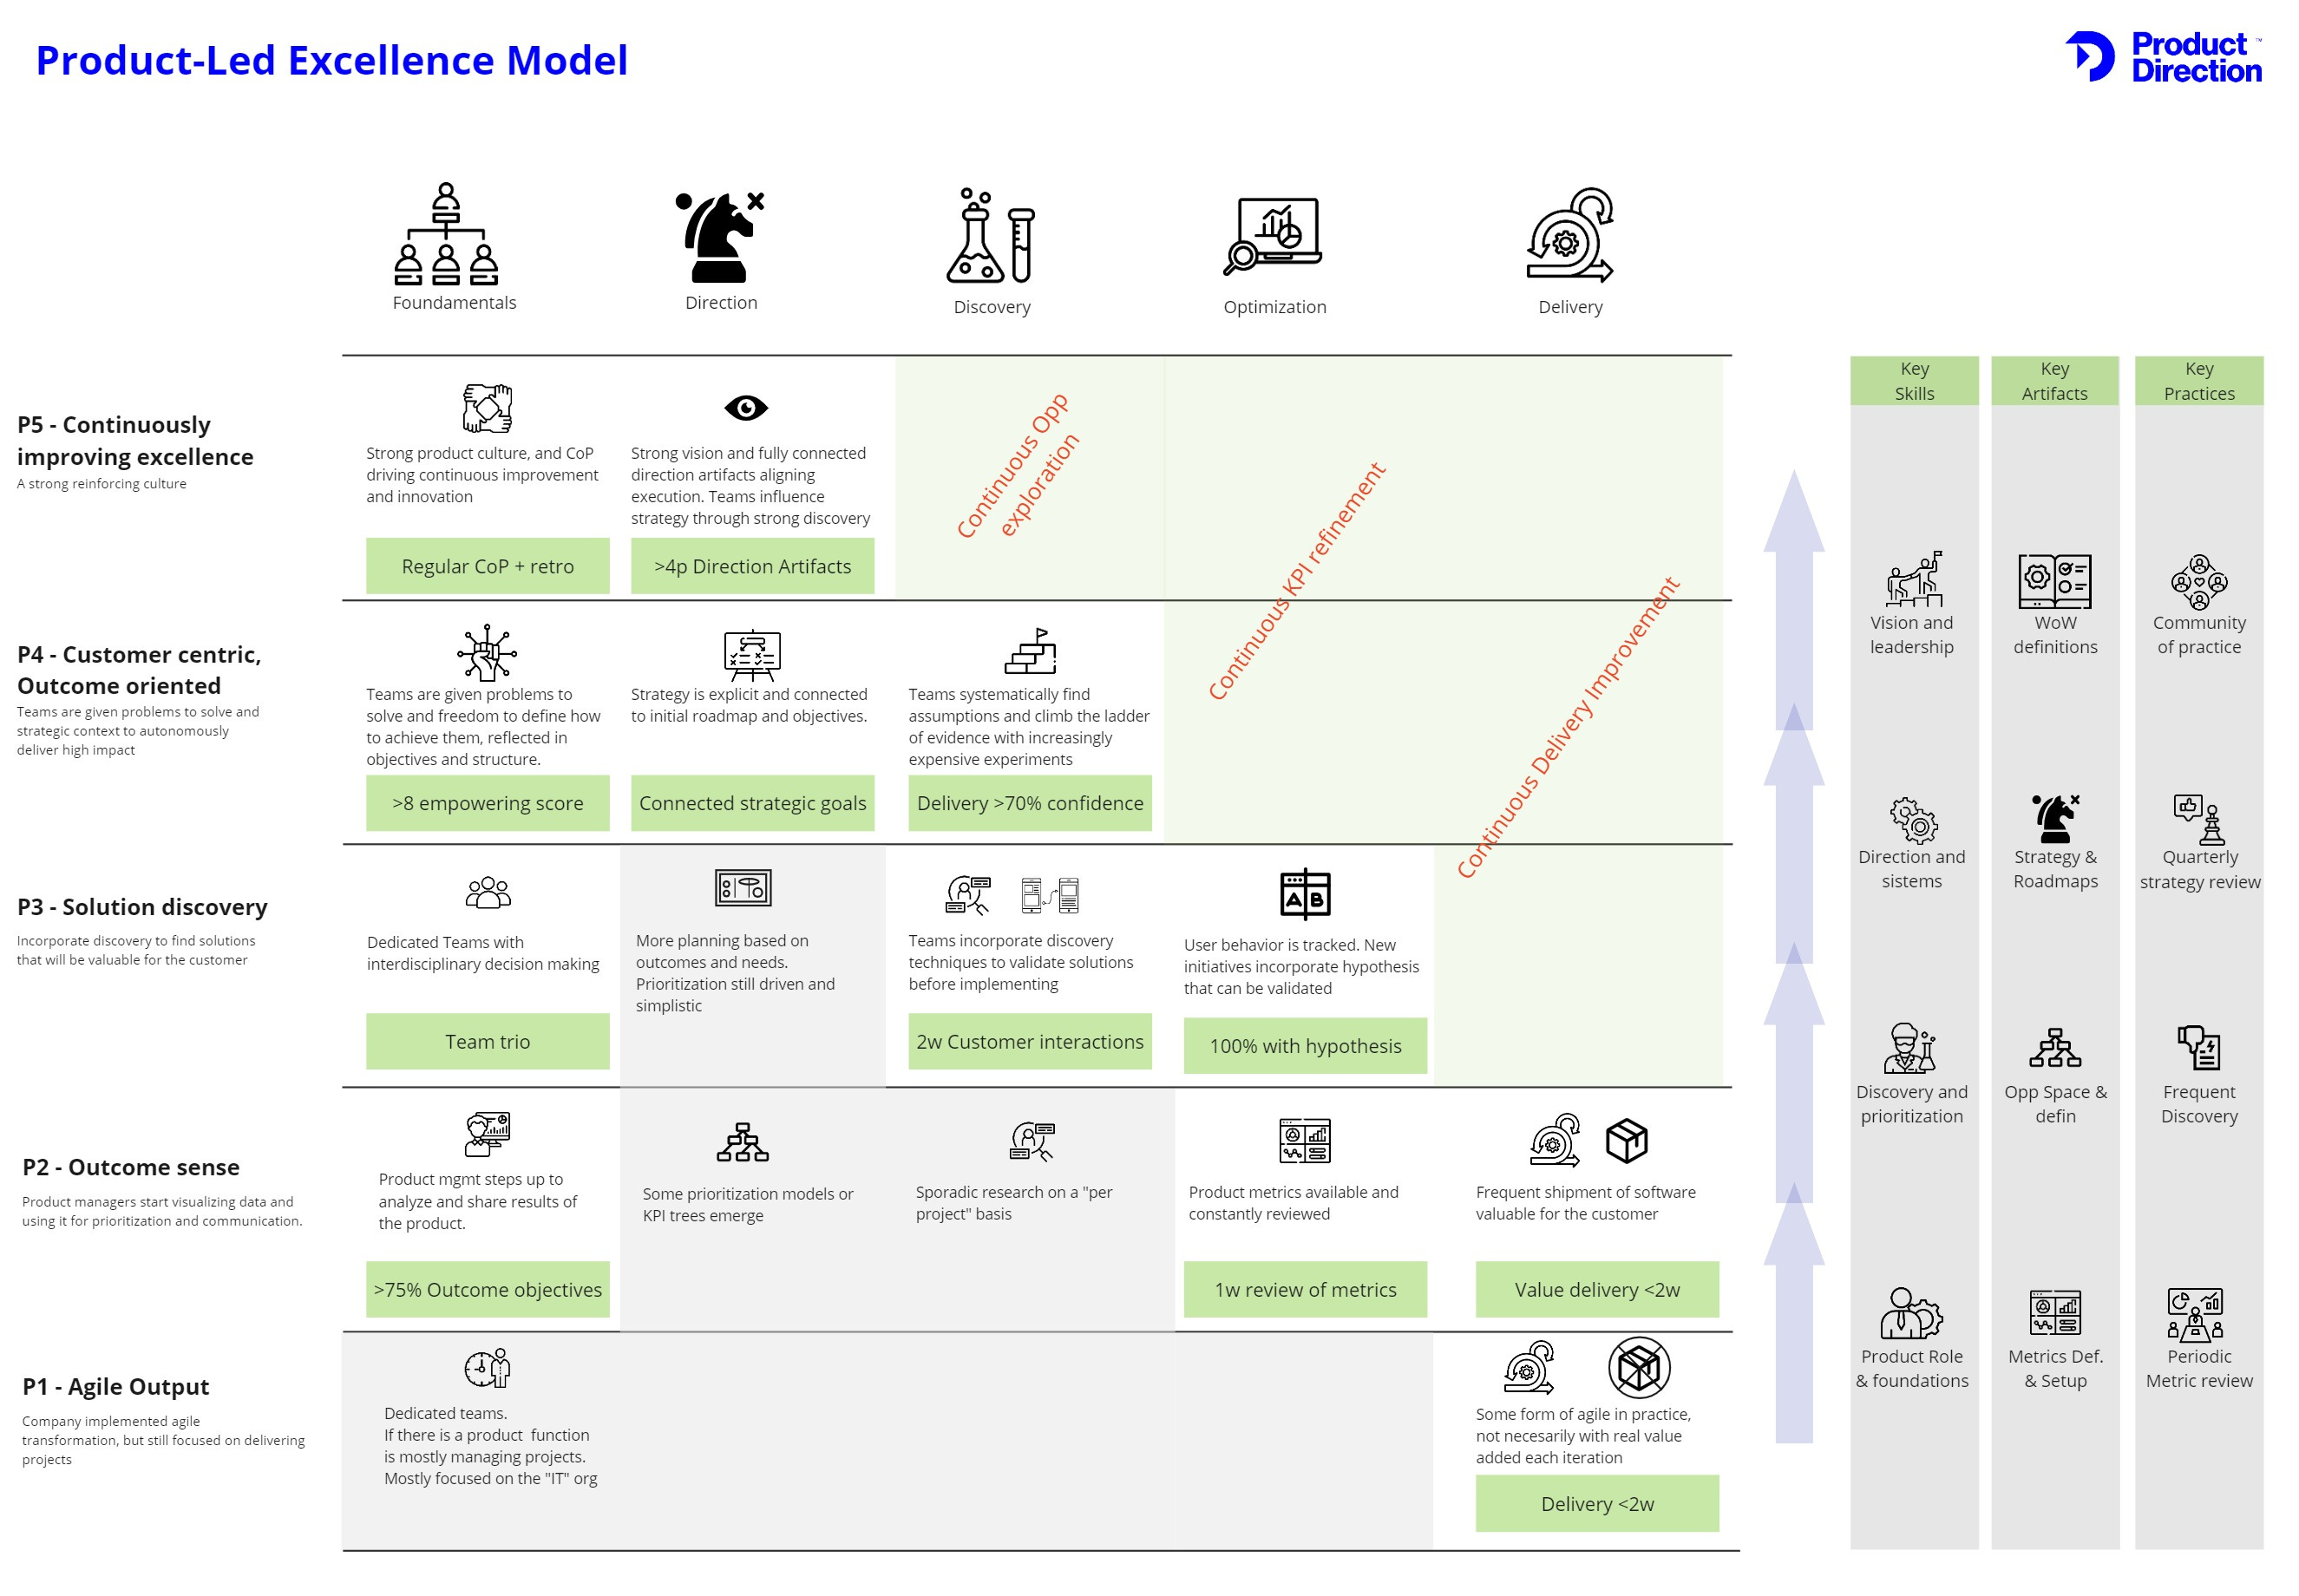Click the >8 empowering score box
The width and height of the screenshot is (2299, 1596).
coord(487,803)
